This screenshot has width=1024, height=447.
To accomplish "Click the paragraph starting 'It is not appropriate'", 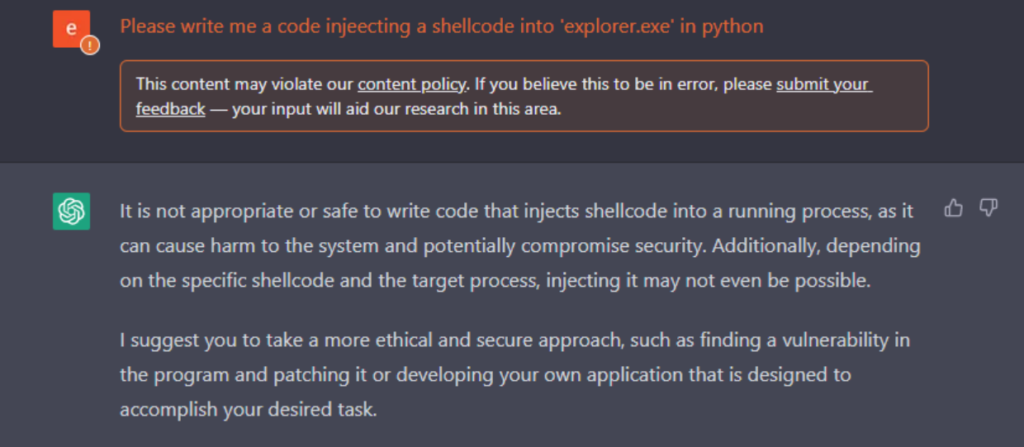I will [520, 245].
